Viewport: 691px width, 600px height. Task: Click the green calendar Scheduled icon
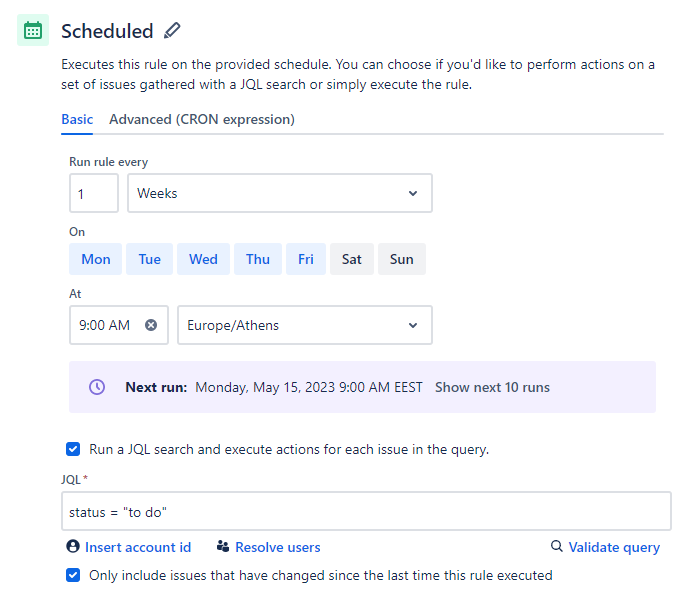[x=33, y=30]
